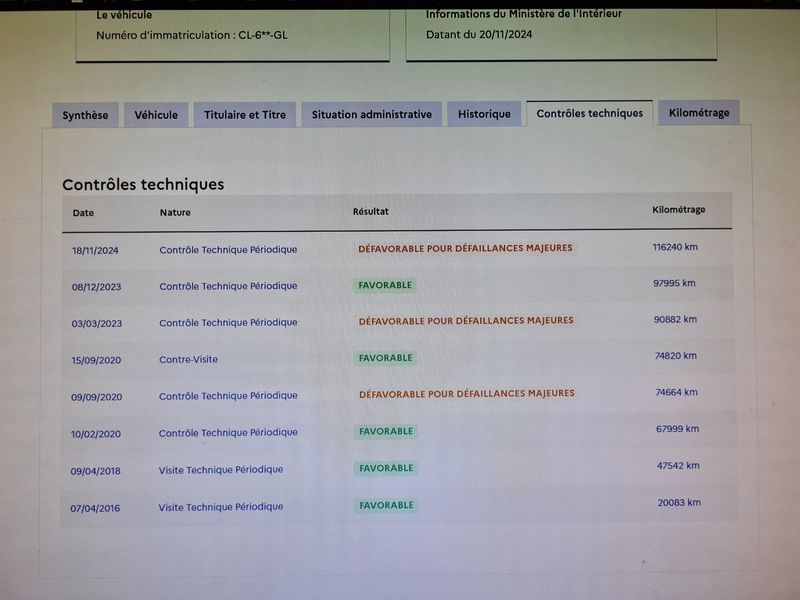This screenshot has height=600, width=800.
Task: Open the Kilométrage tab
Action: point(699,113)
